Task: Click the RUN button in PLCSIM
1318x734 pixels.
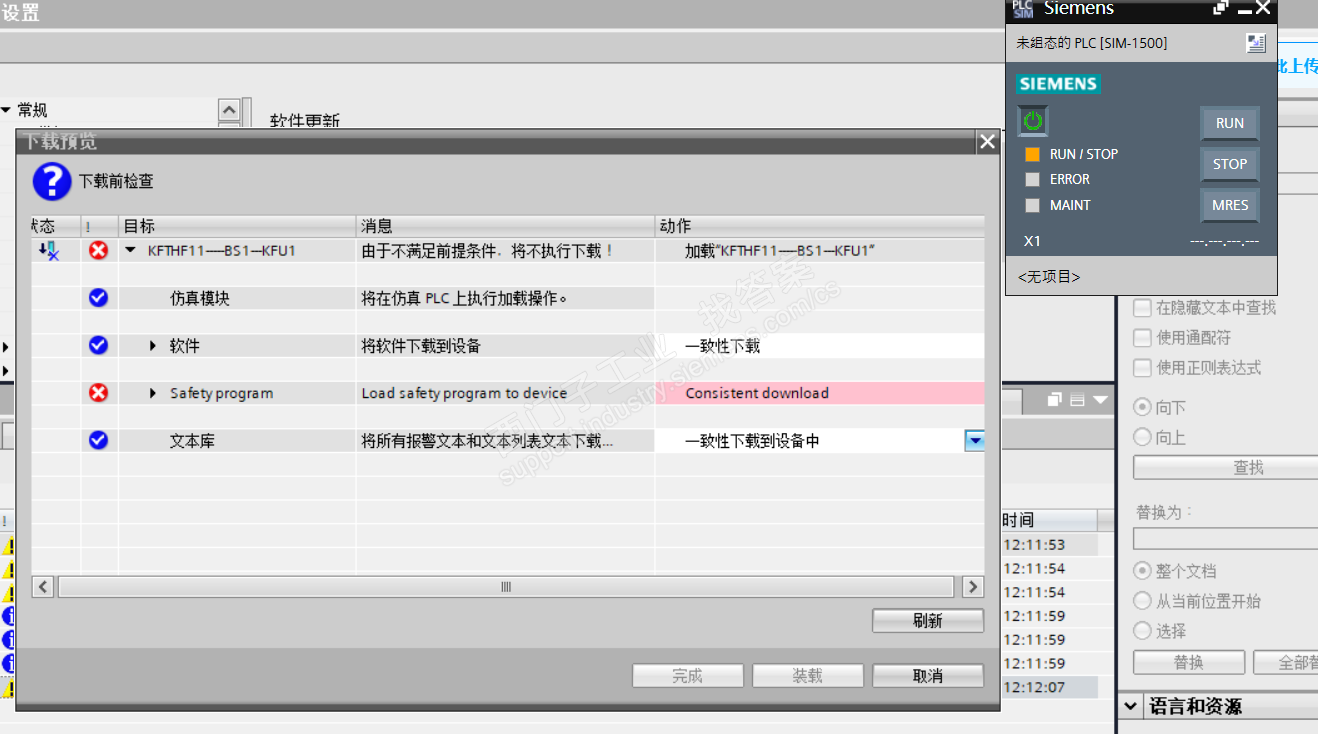Action: point(1230,123)
